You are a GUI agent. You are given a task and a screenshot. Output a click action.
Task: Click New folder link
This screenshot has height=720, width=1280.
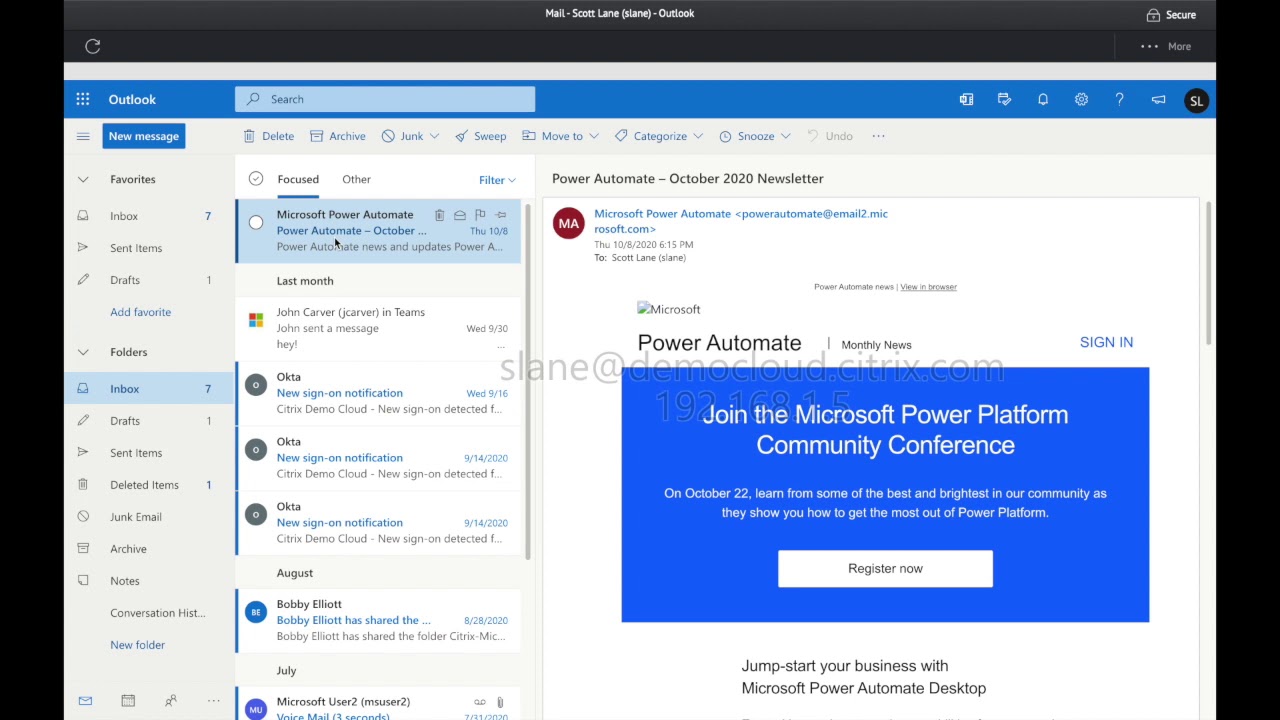(137, 645)
